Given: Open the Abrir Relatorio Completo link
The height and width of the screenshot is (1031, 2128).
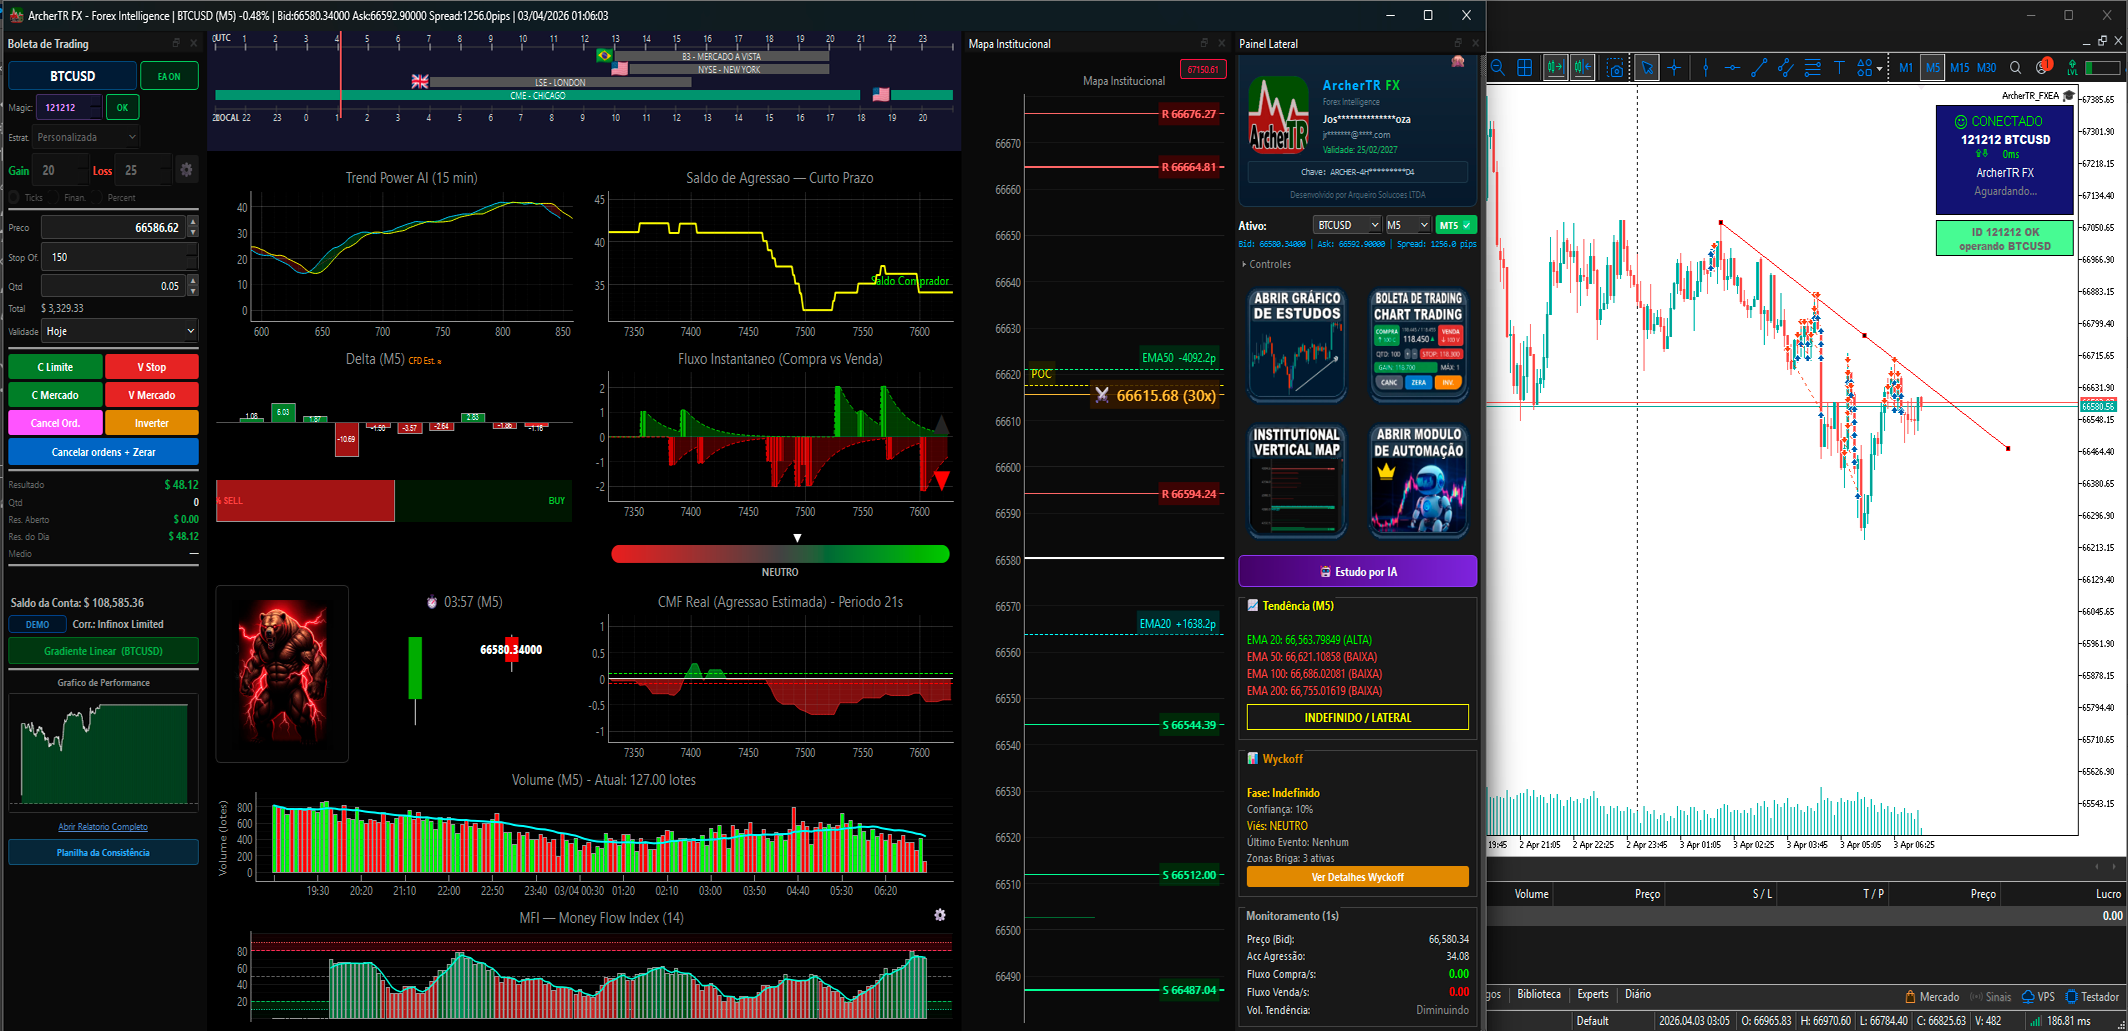Looking at the screenshot, I should point(103,827).
